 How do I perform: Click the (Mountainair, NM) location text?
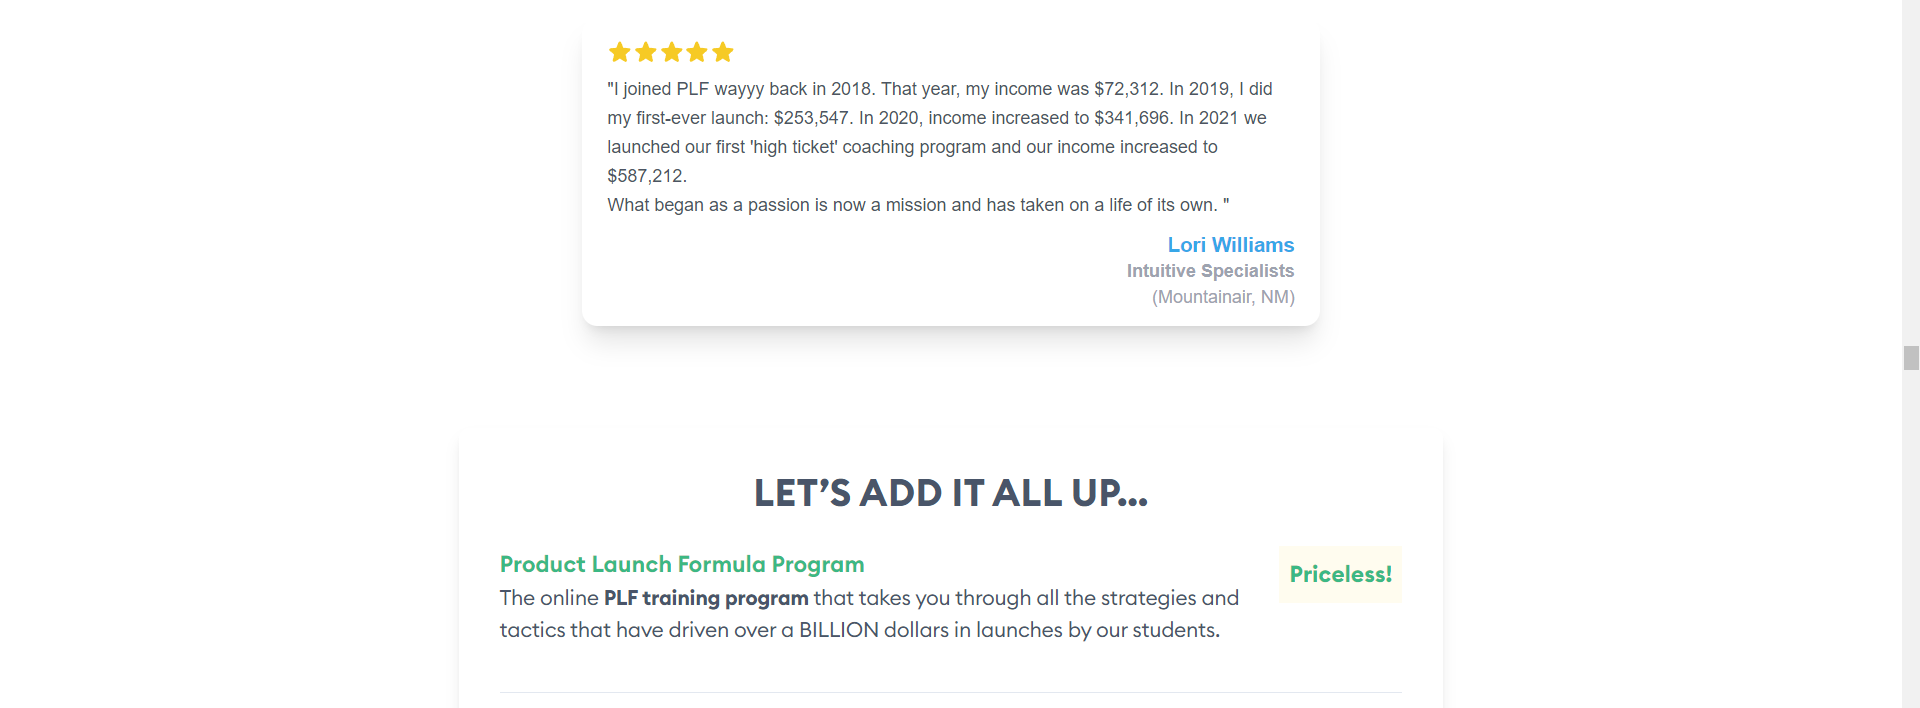click(1223, 297)
